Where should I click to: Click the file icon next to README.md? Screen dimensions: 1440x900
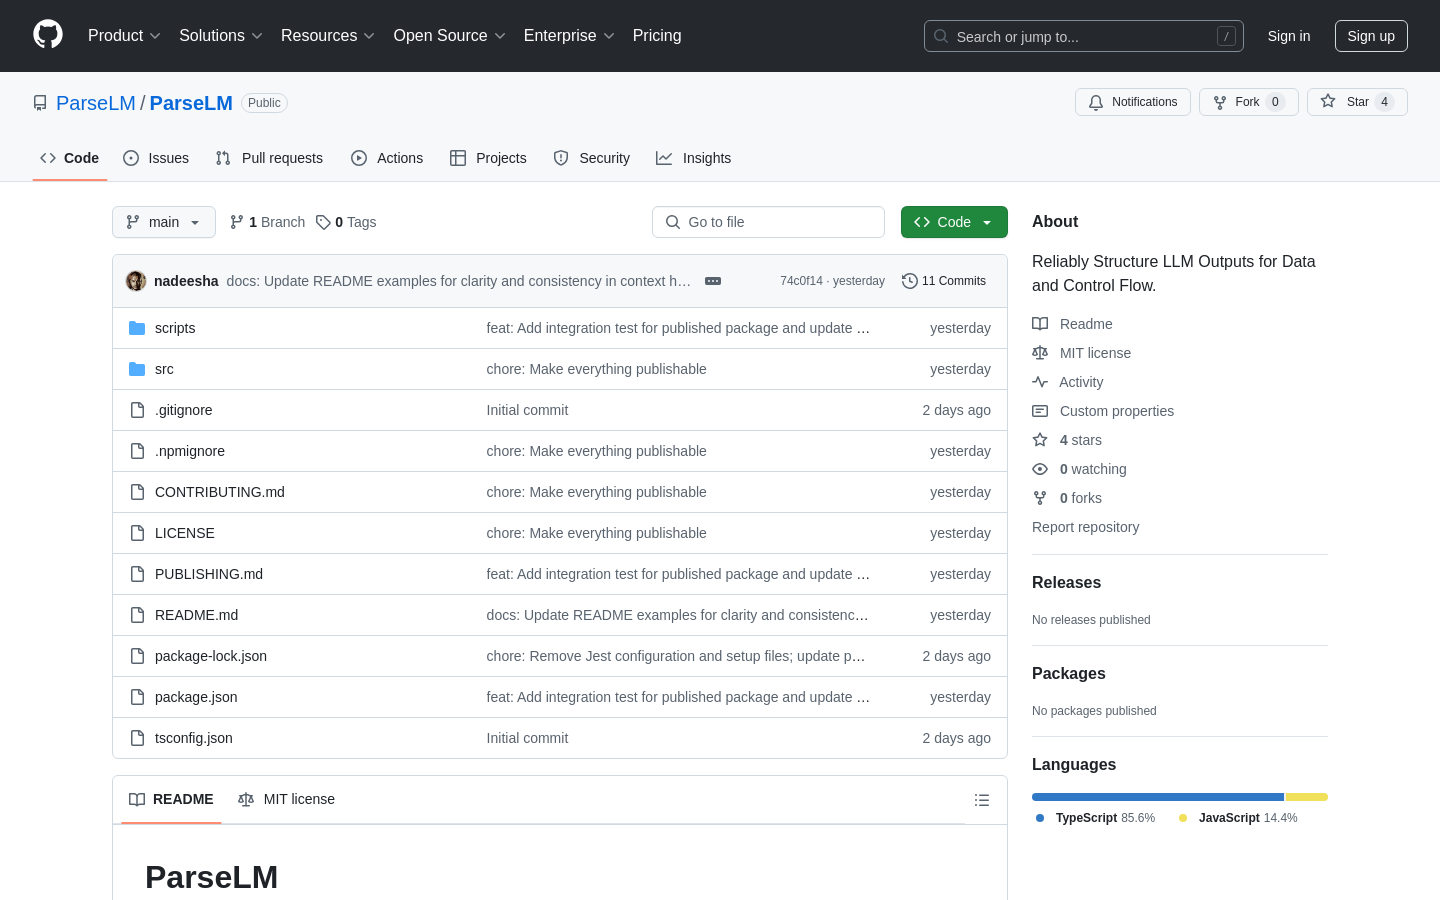(x=137, y=615)
